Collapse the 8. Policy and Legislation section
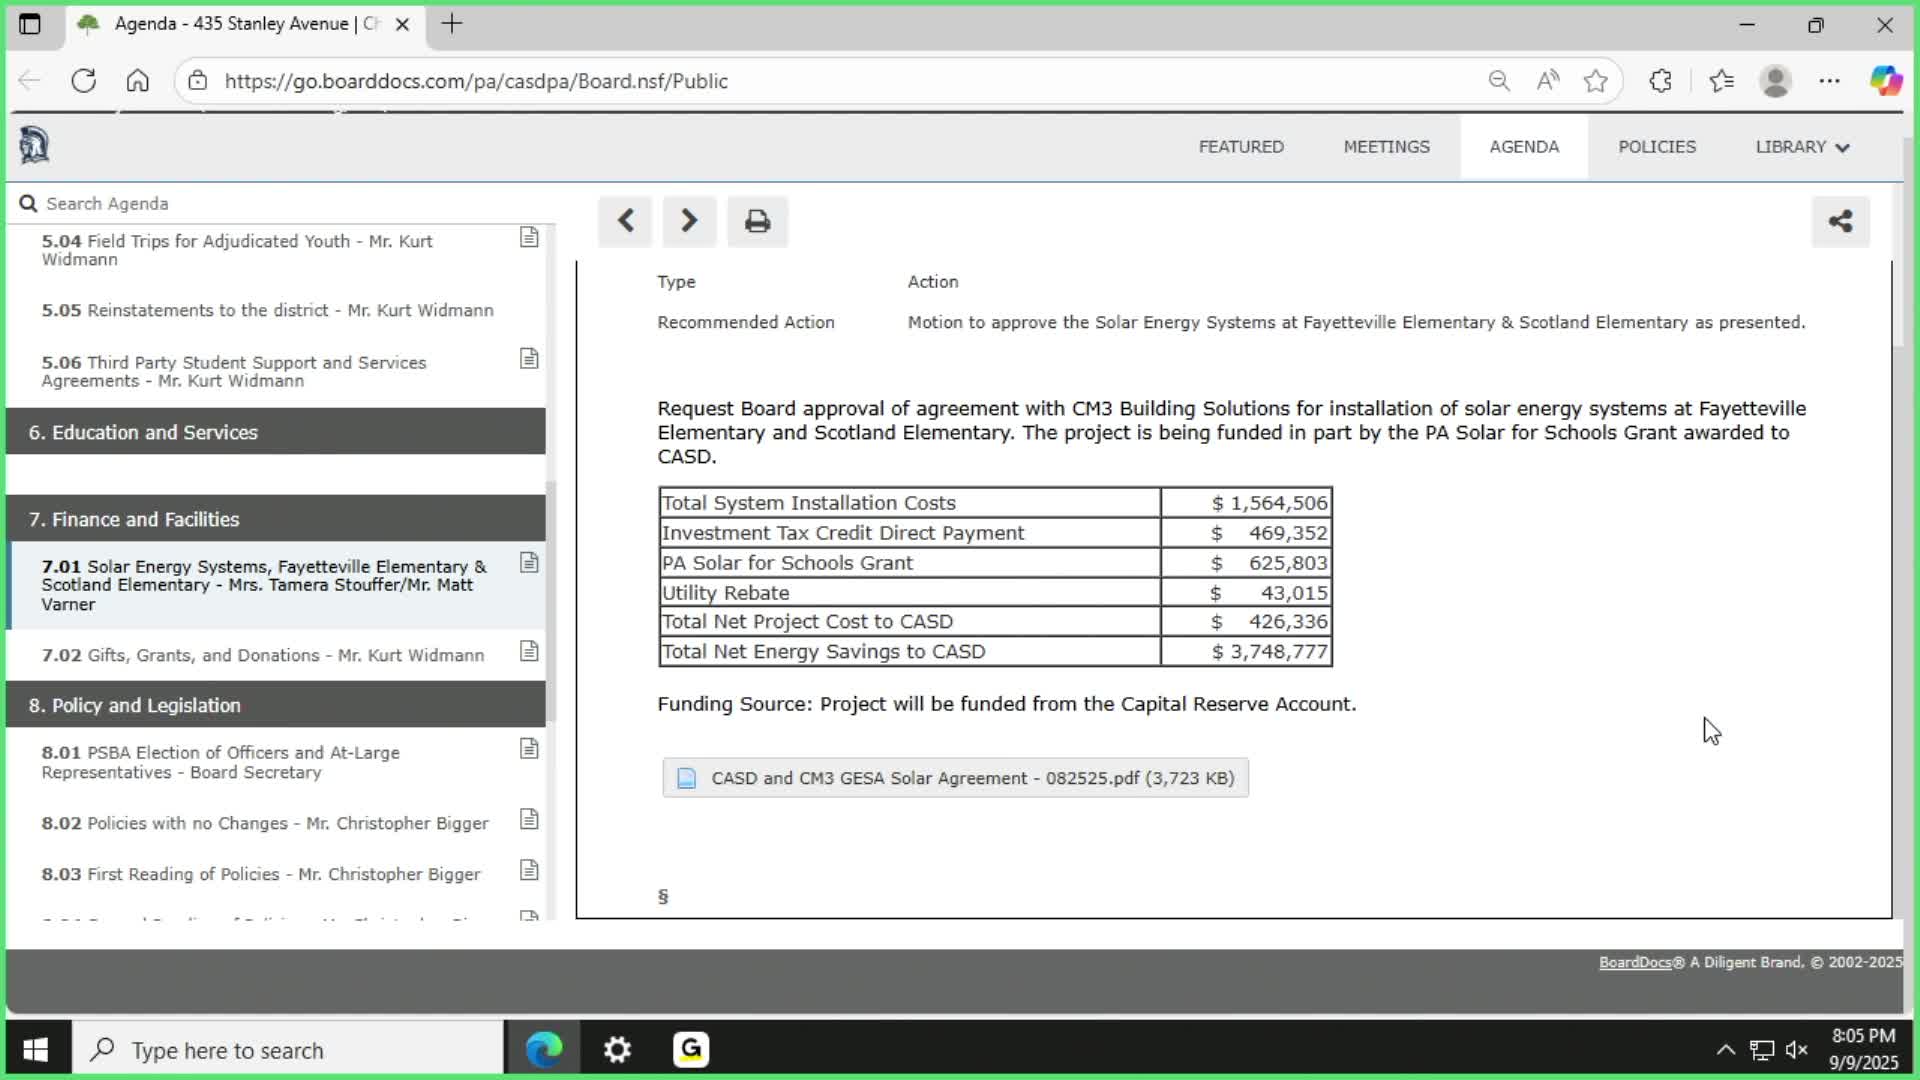Image resolution: width=1920 pixels, height=1080 pixels. coord(275,705)
